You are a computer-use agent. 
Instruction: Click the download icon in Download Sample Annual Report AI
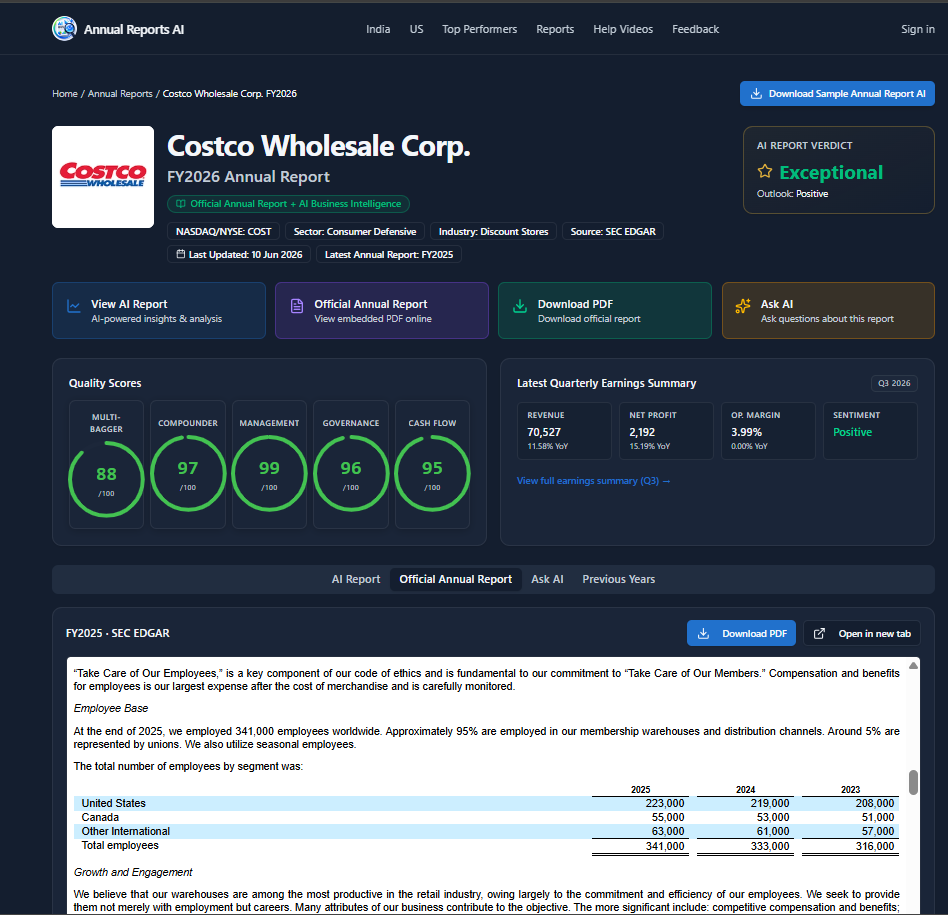(x=756, y=94)
